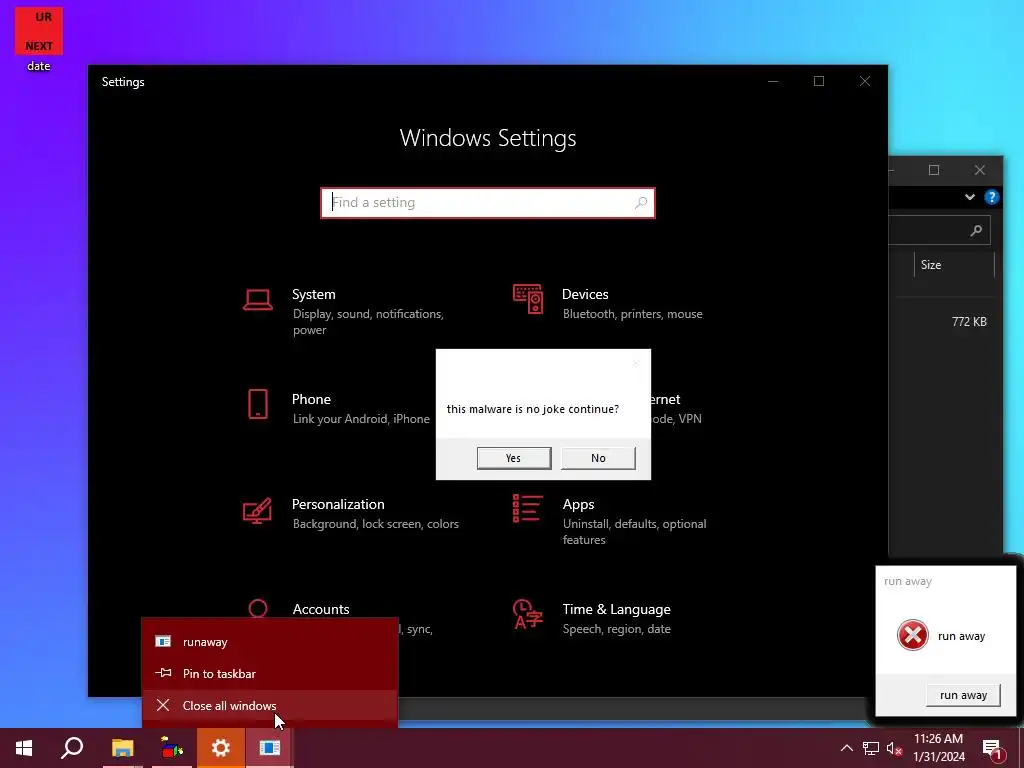Switch to Settings gear on taskbar

pos(221,748)
